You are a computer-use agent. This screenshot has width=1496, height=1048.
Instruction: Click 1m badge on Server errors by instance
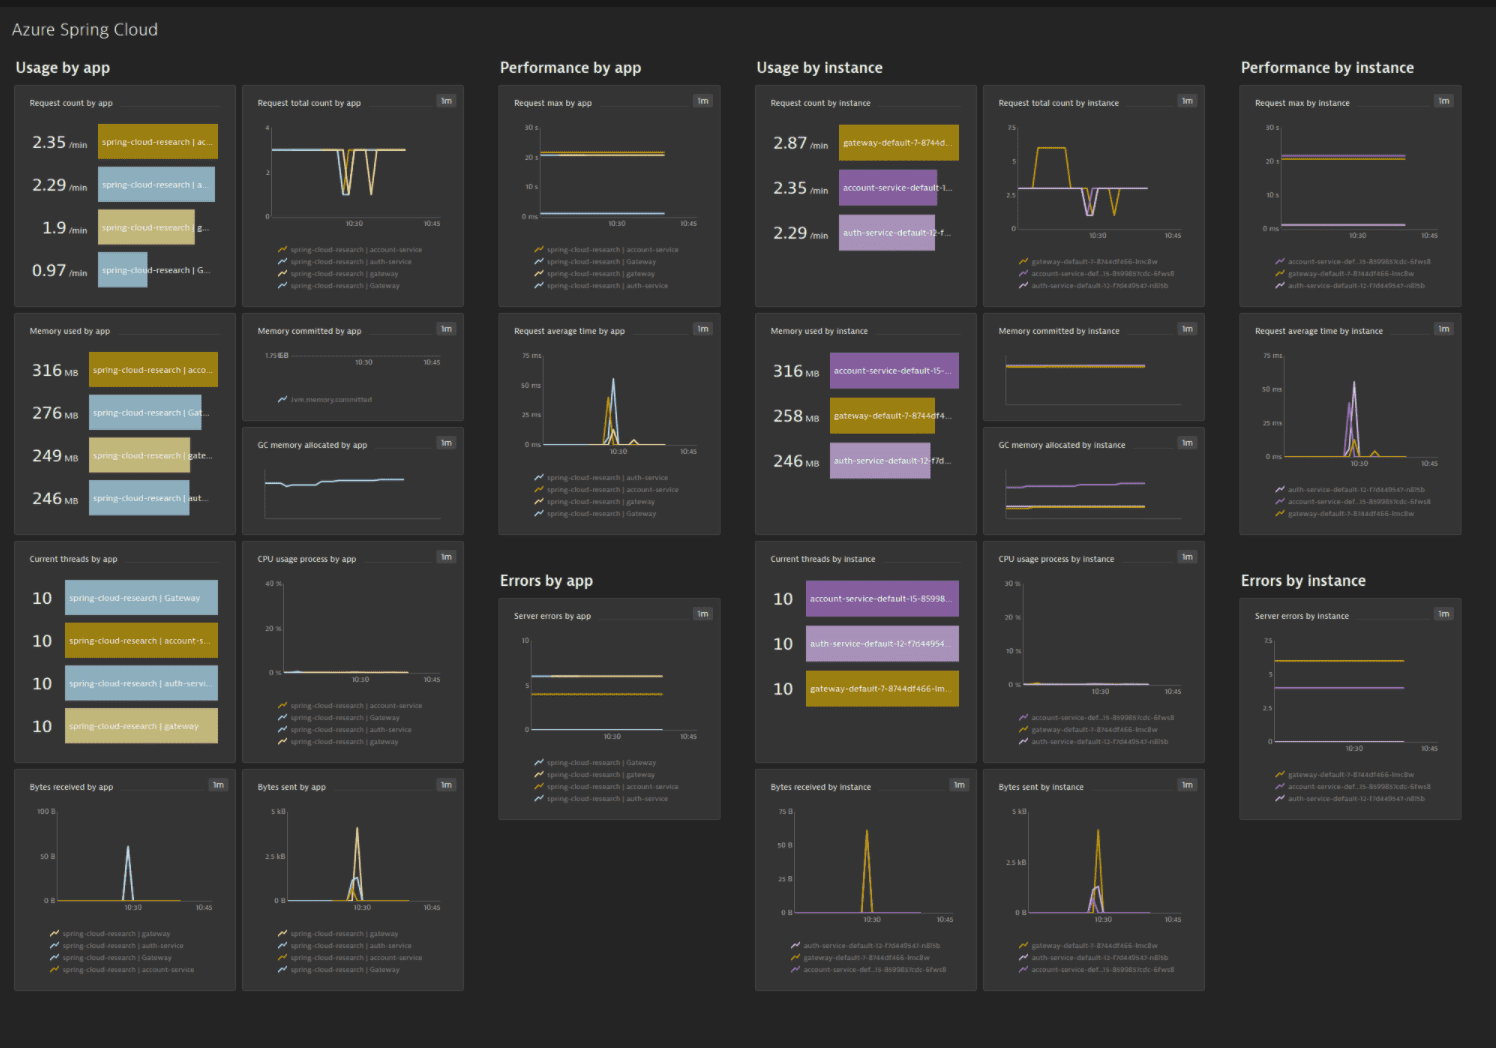[1443, 614]
